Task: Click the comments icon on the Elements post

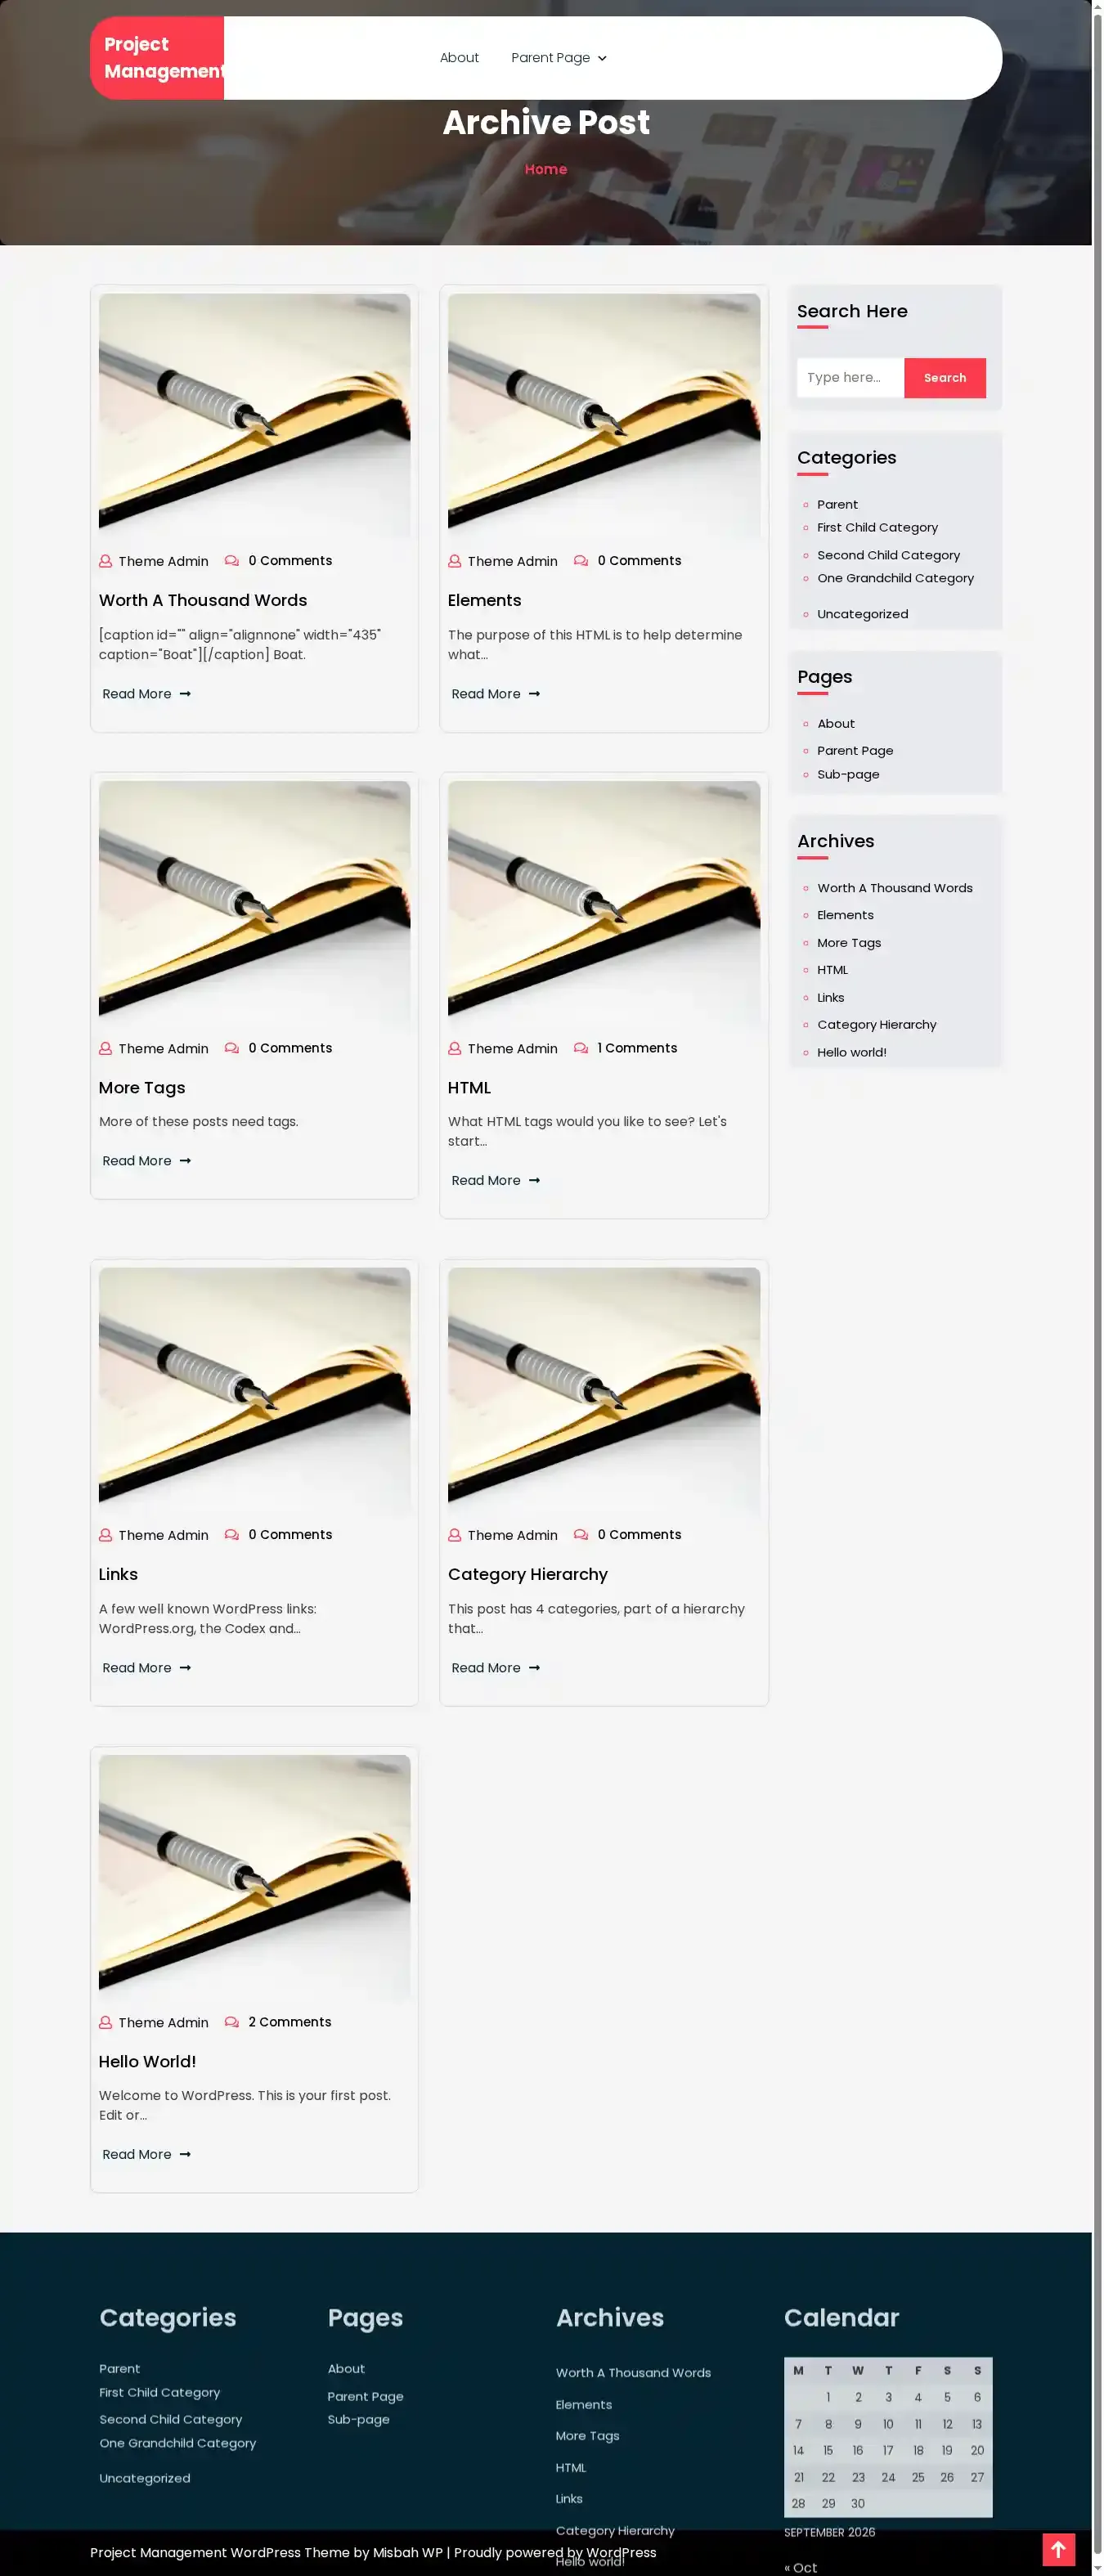Action: point(581,561)
